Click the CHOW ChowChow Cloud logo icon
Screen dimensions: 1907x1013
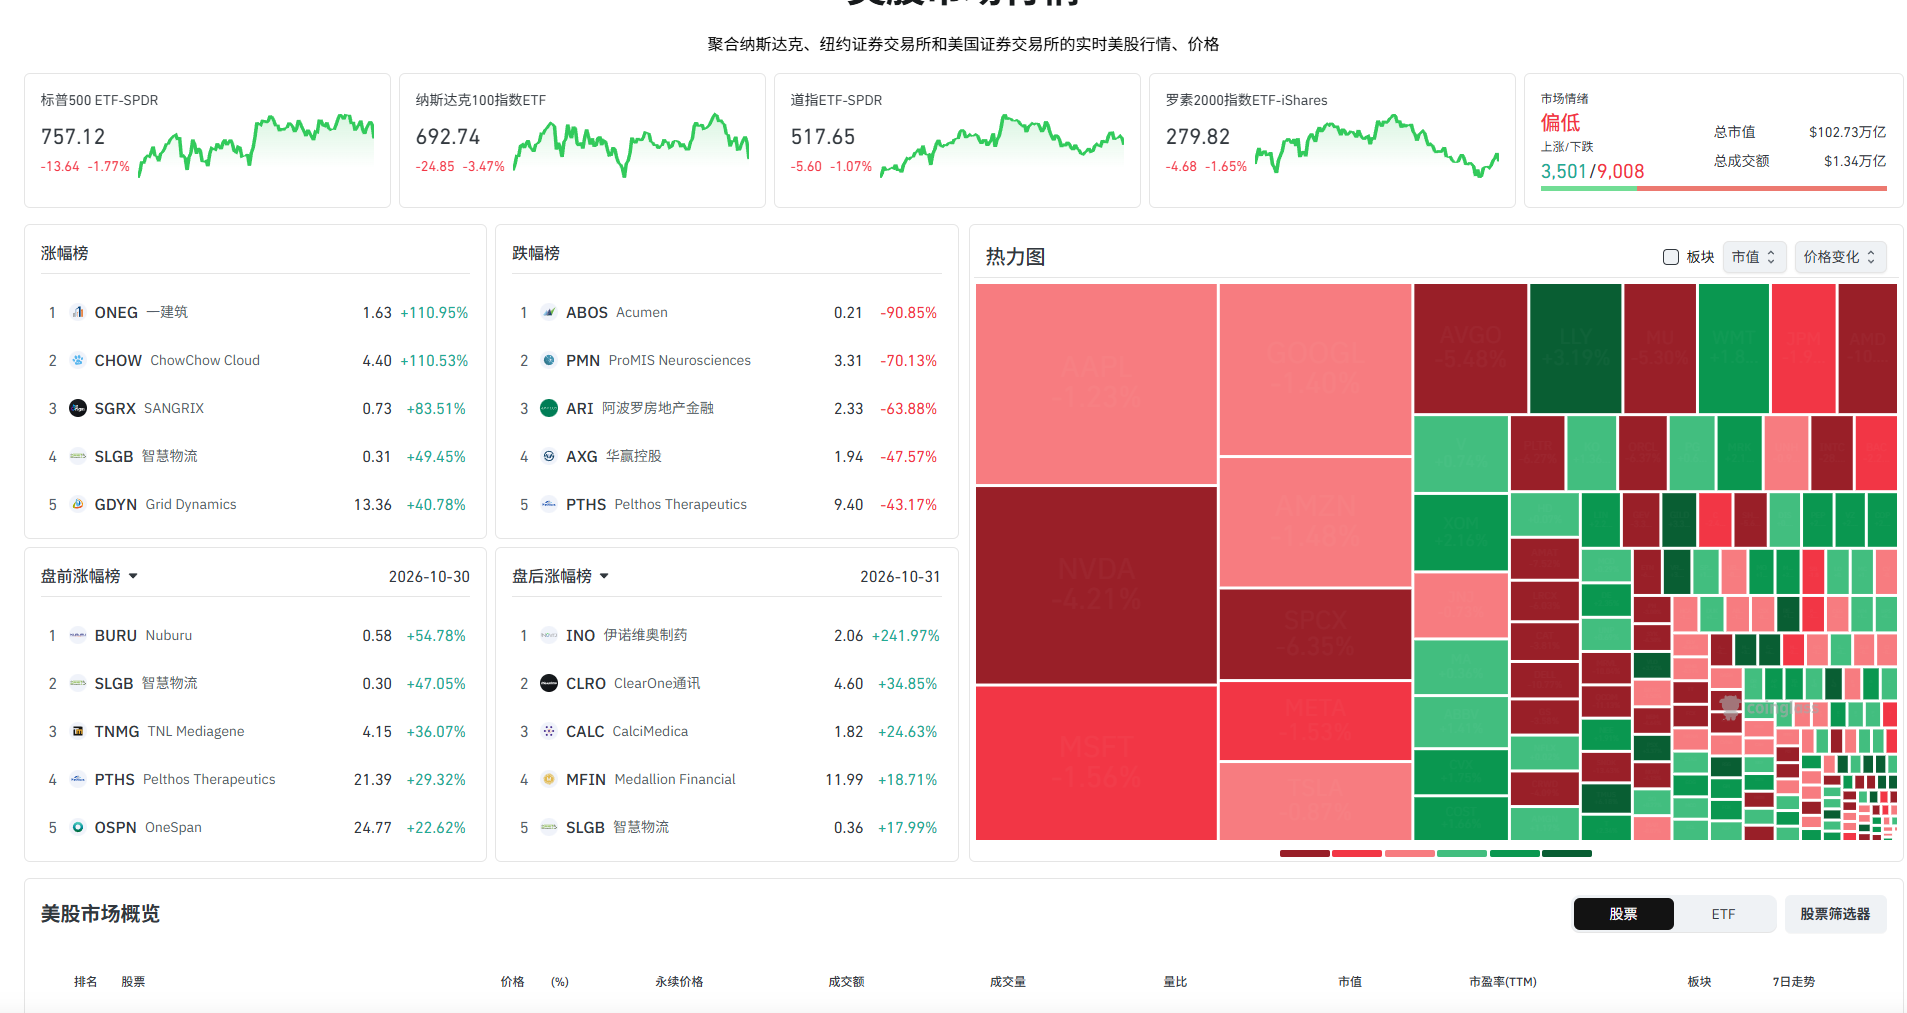(78, 360)
